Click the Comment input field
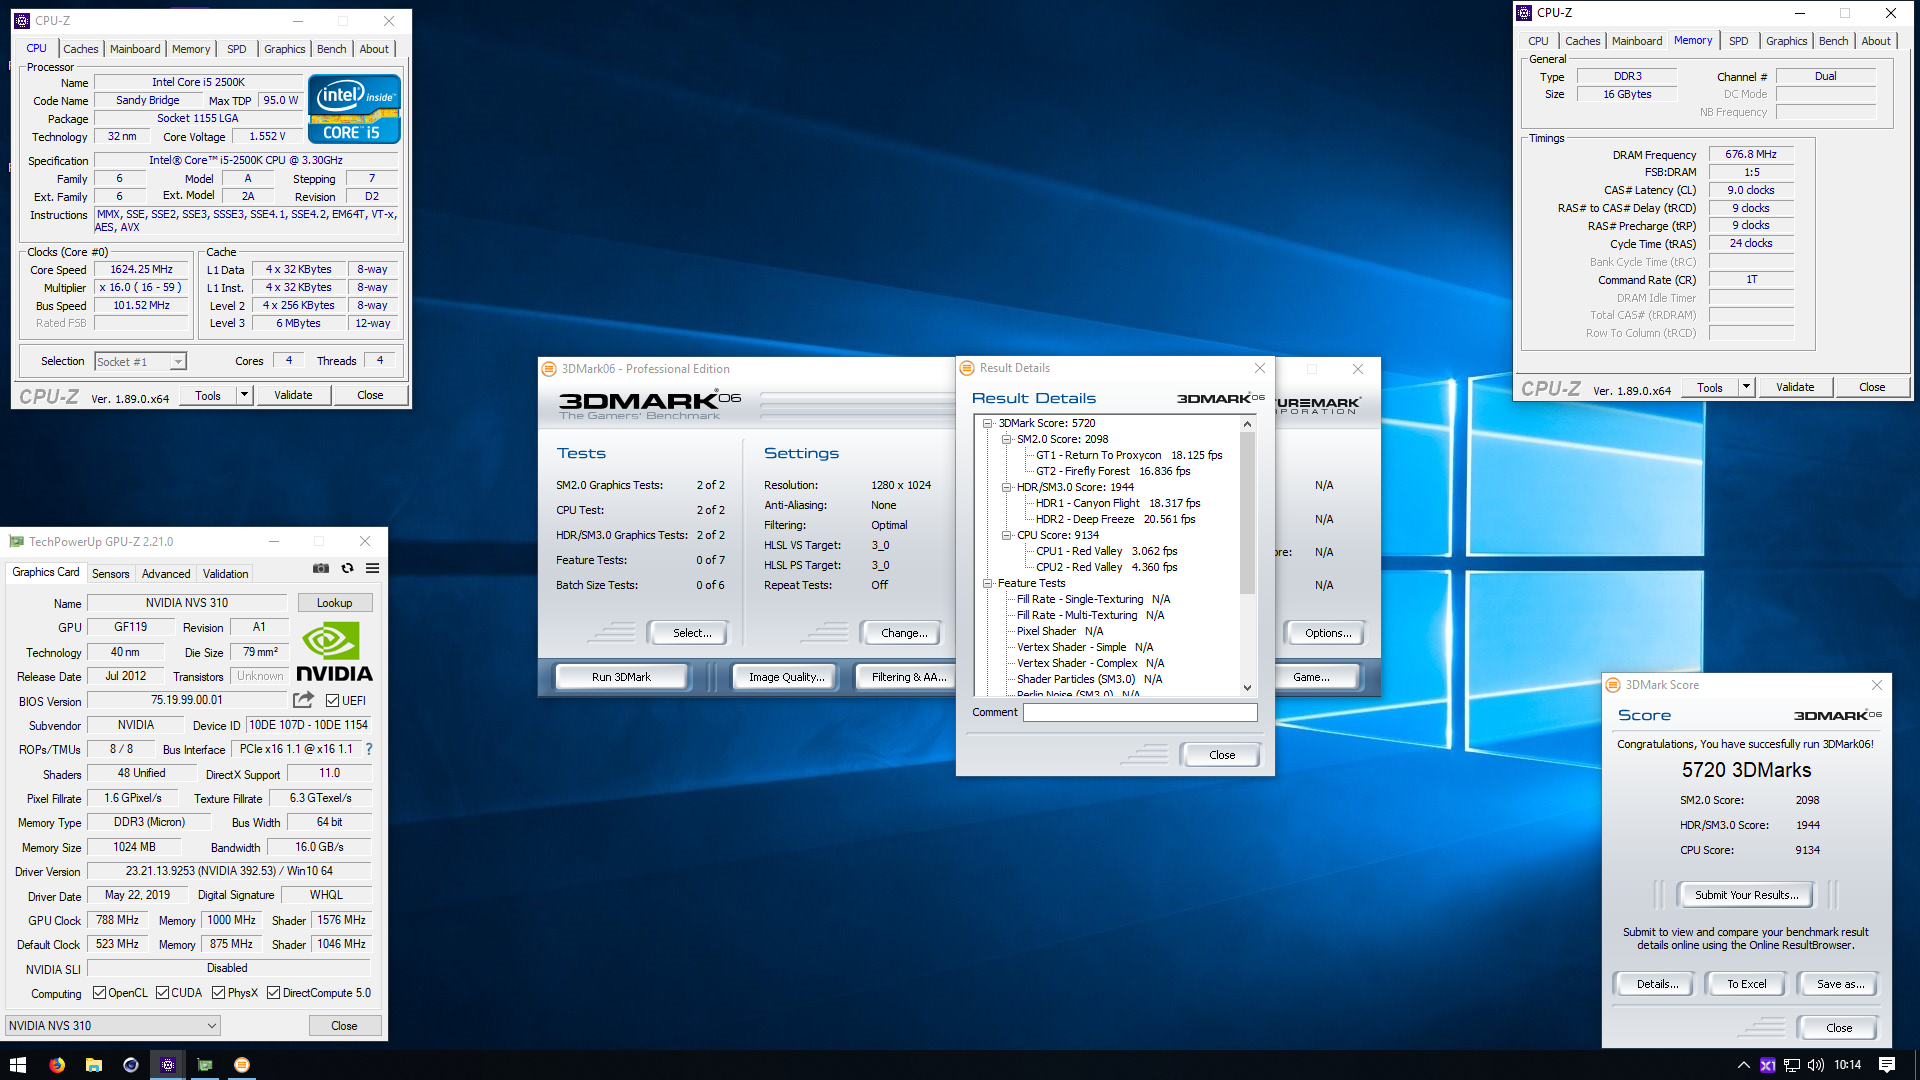The image size is (1920, 1080). coord(1140,712)
